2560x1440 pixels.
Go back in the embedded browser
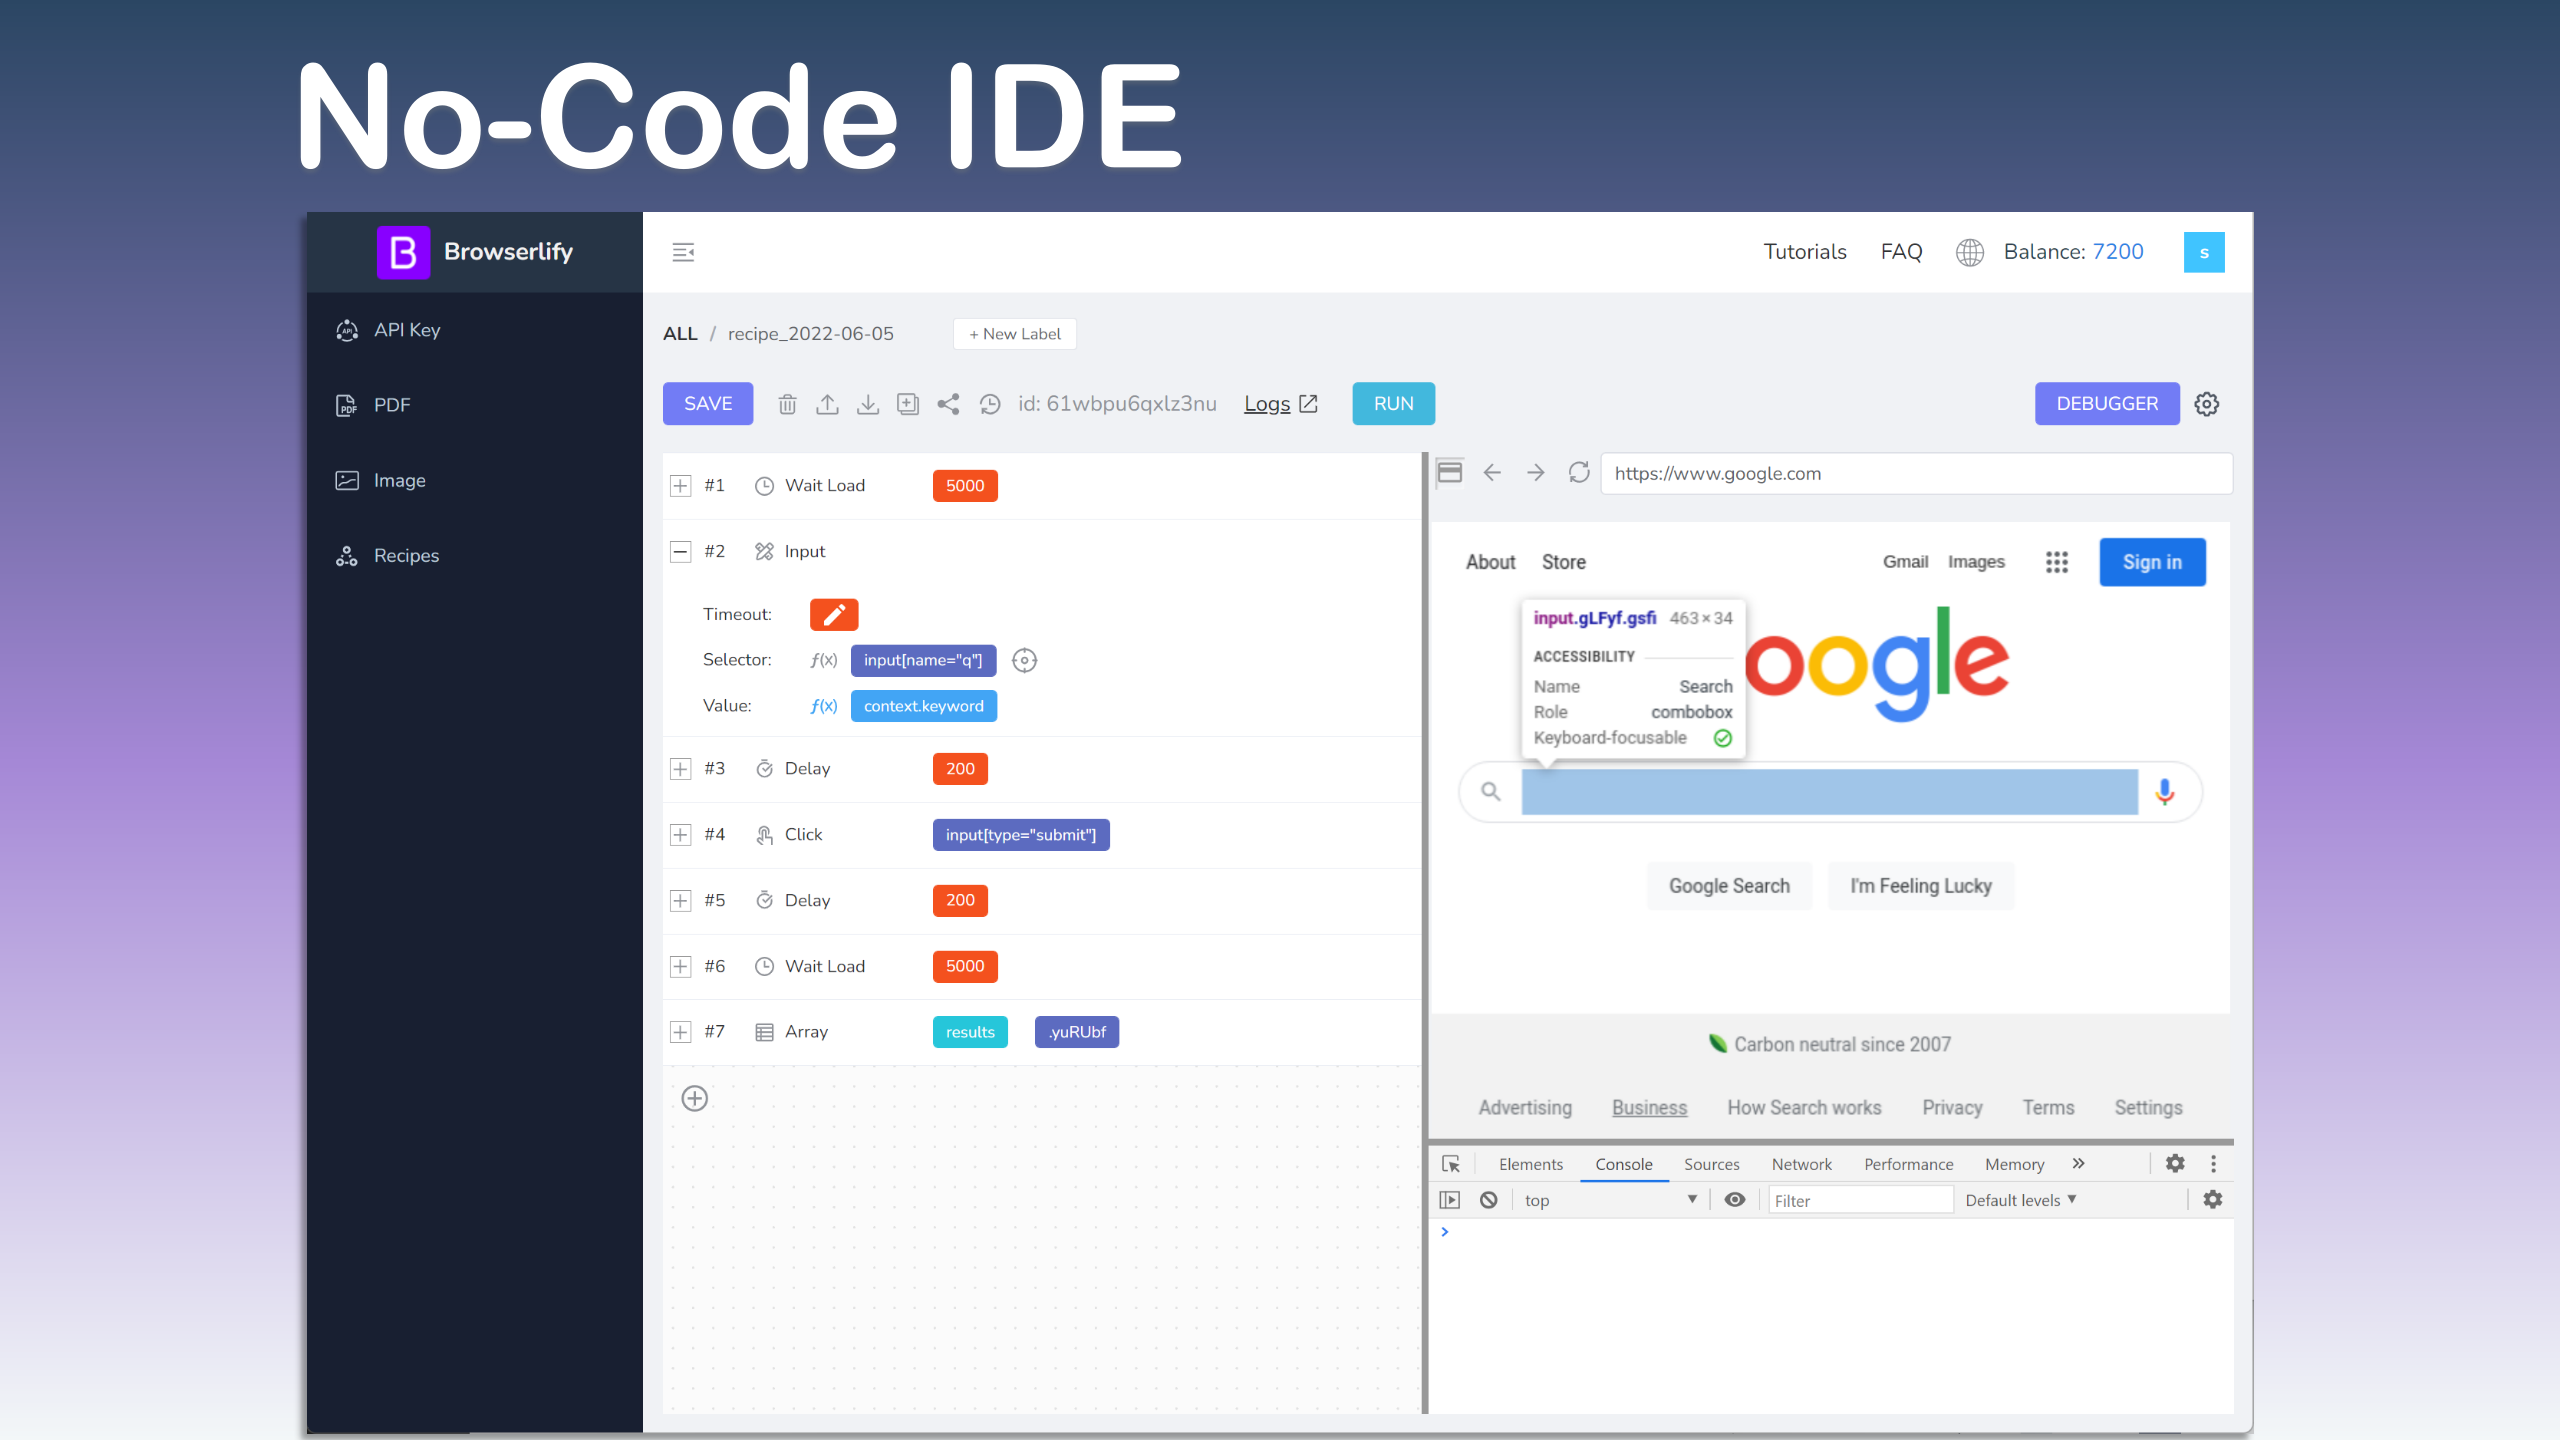(1492, 473)
